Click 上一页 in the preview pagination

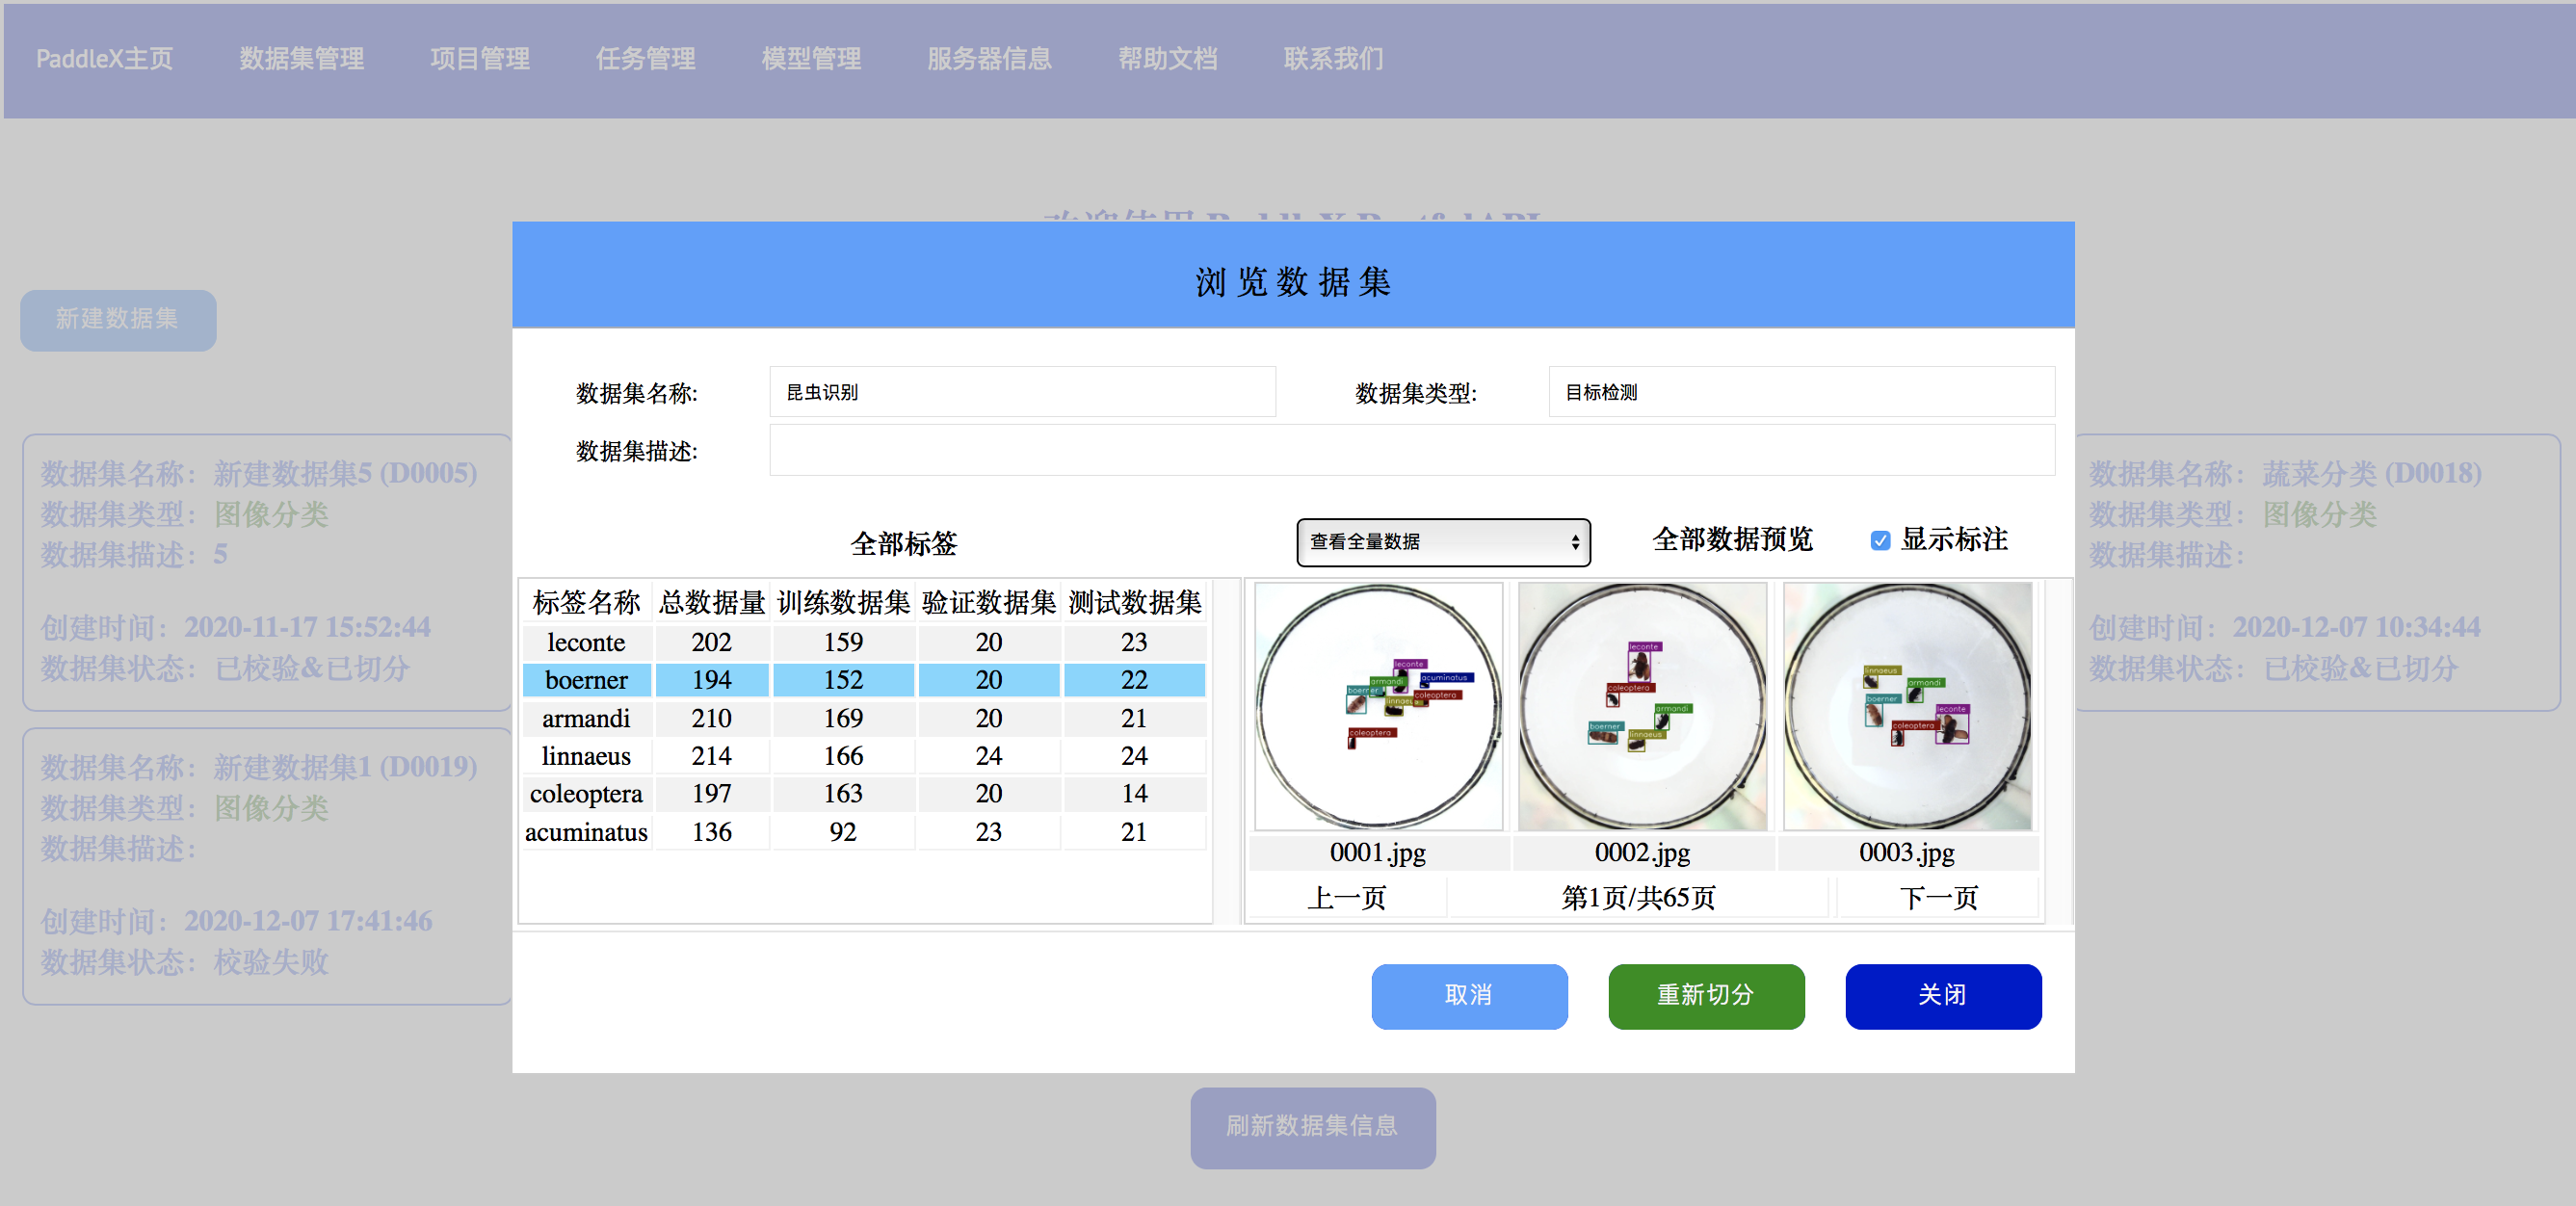click(x=1346, y=897)
